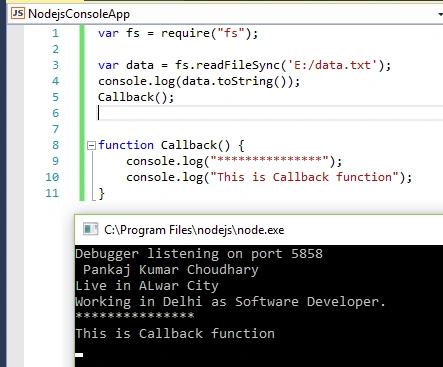Click "Working in Delhi as Software Developer." line
Image resolution: width=443 pixels, height=367 pixels.
coord(231,302)
